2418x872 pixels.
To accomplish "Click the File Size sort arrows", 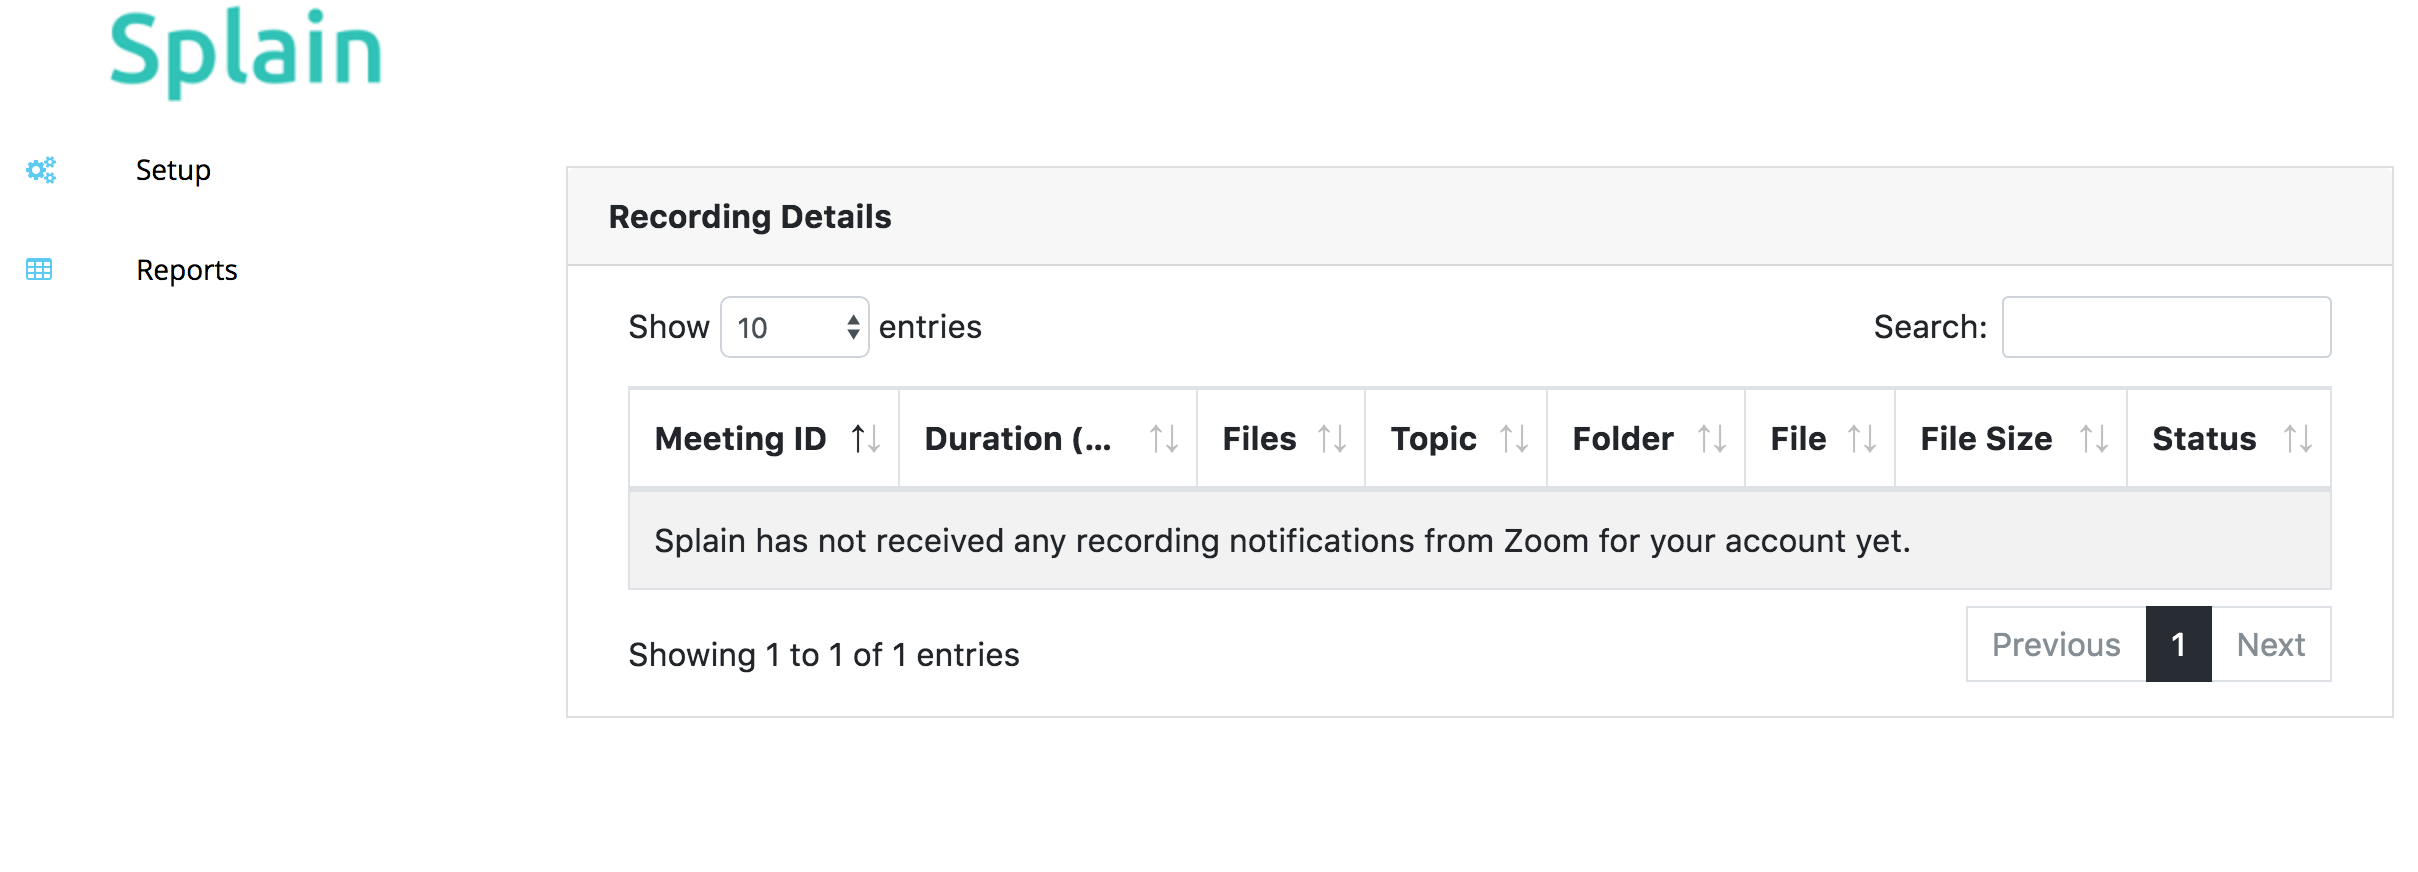I will tap(2093, 439).
